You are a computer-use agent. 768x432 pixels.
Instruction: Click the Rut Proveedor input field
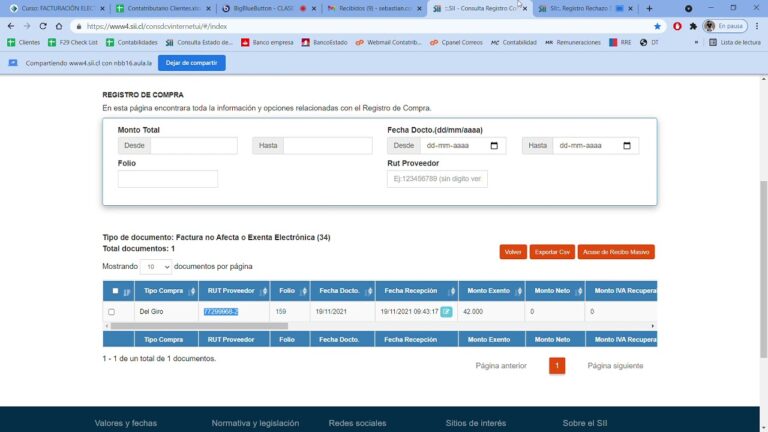click(437, 179)
